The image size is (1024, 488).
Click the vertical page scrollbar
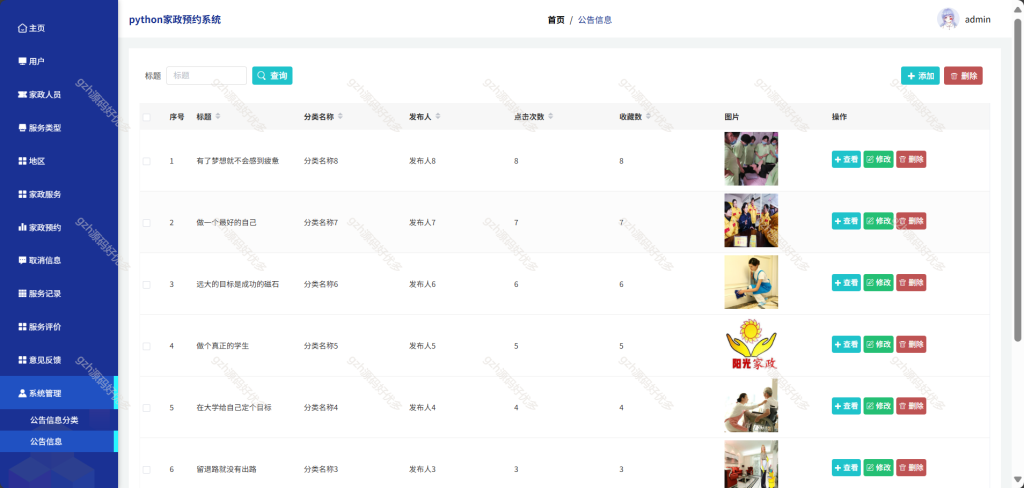pos(1017,180)
